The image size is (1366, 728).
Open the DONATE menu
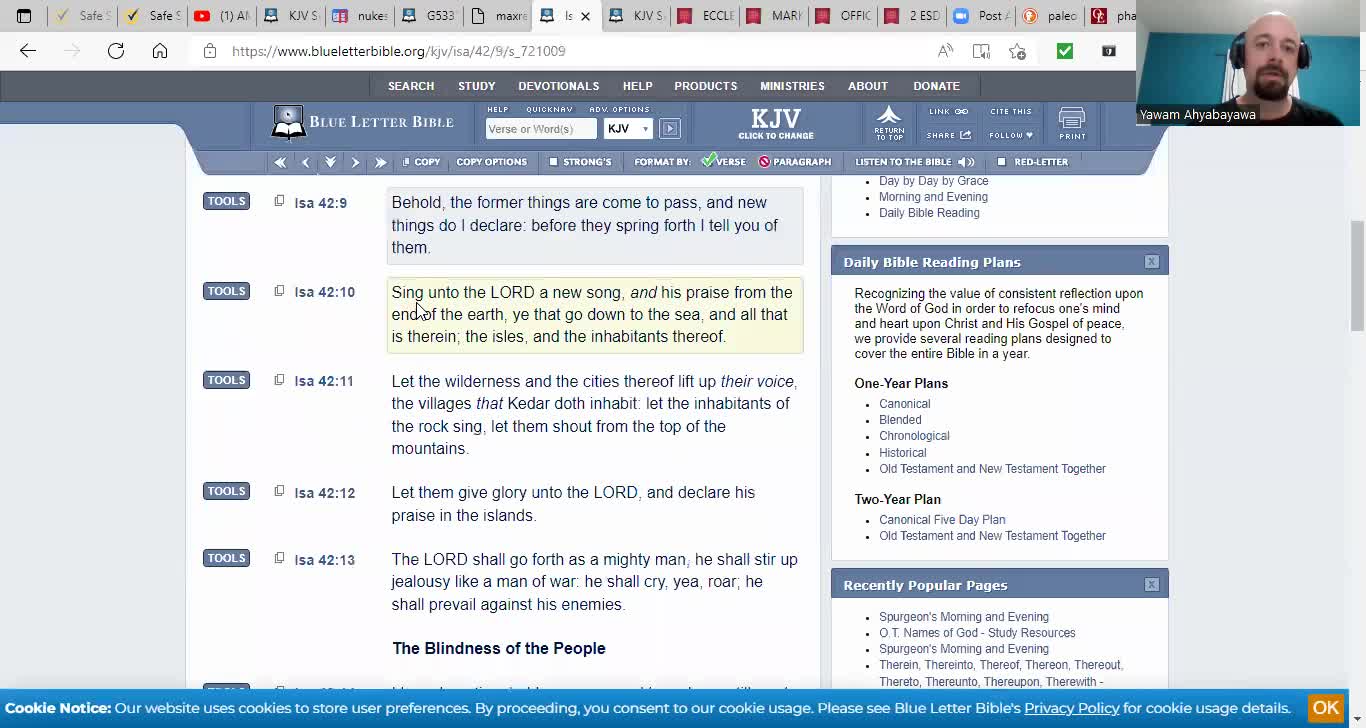pos(936,86)
